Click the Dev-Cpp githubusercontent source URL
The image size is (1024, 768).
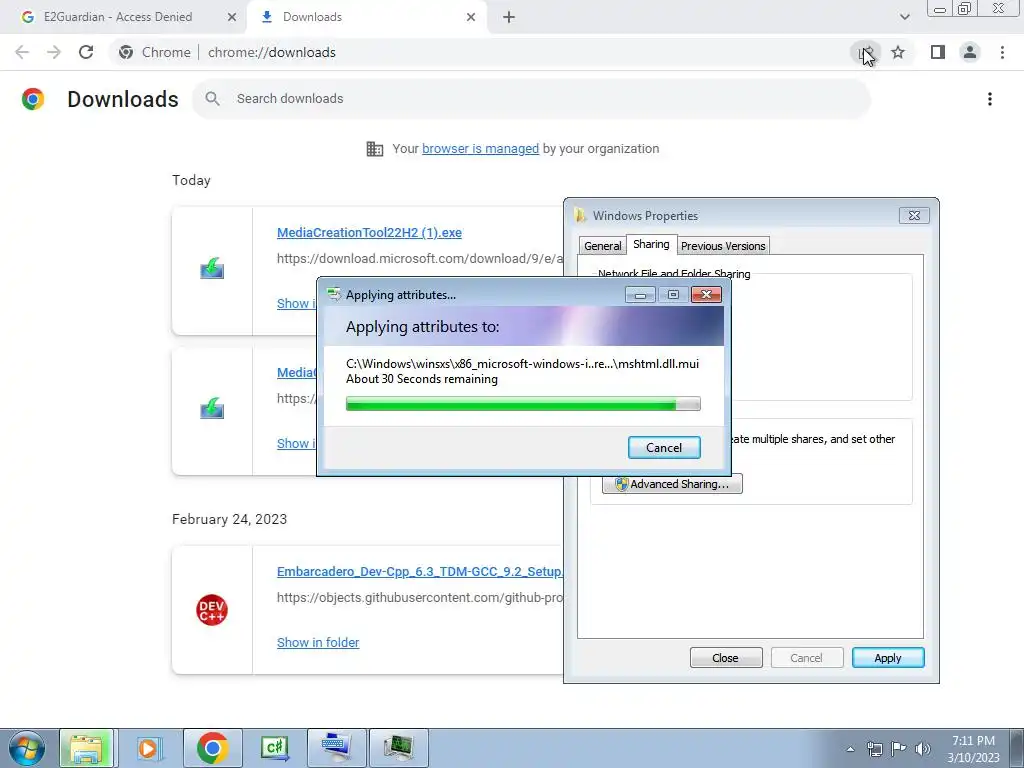[419, 597]
